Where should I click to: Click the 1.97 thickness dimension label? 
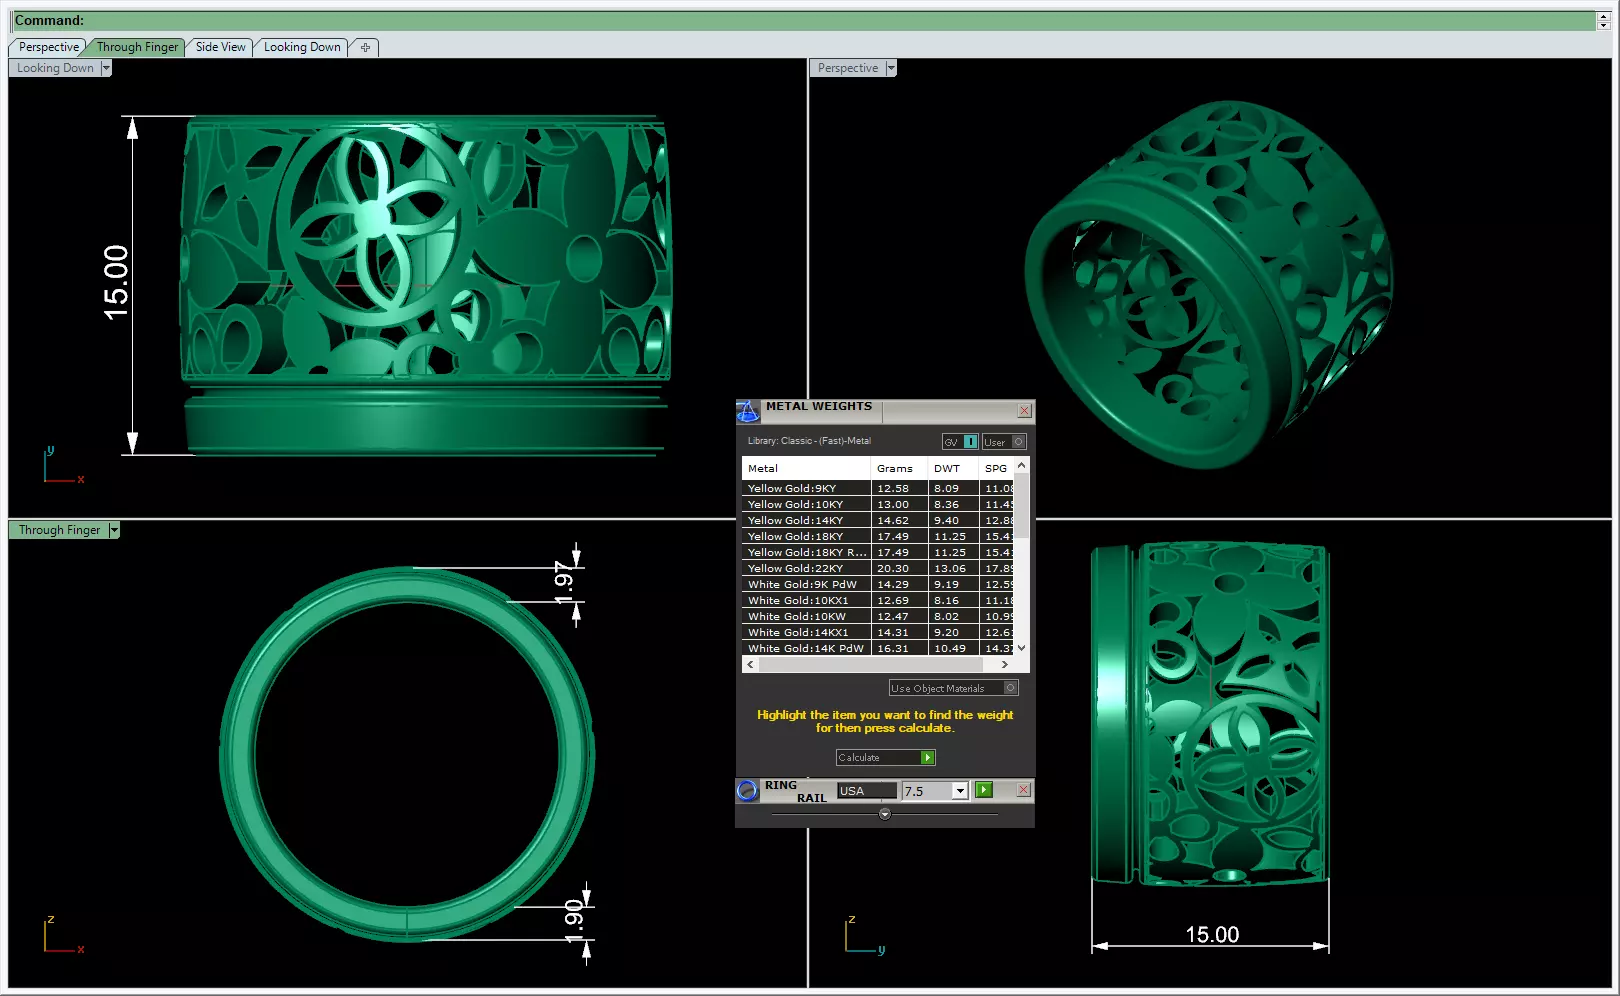564,582
